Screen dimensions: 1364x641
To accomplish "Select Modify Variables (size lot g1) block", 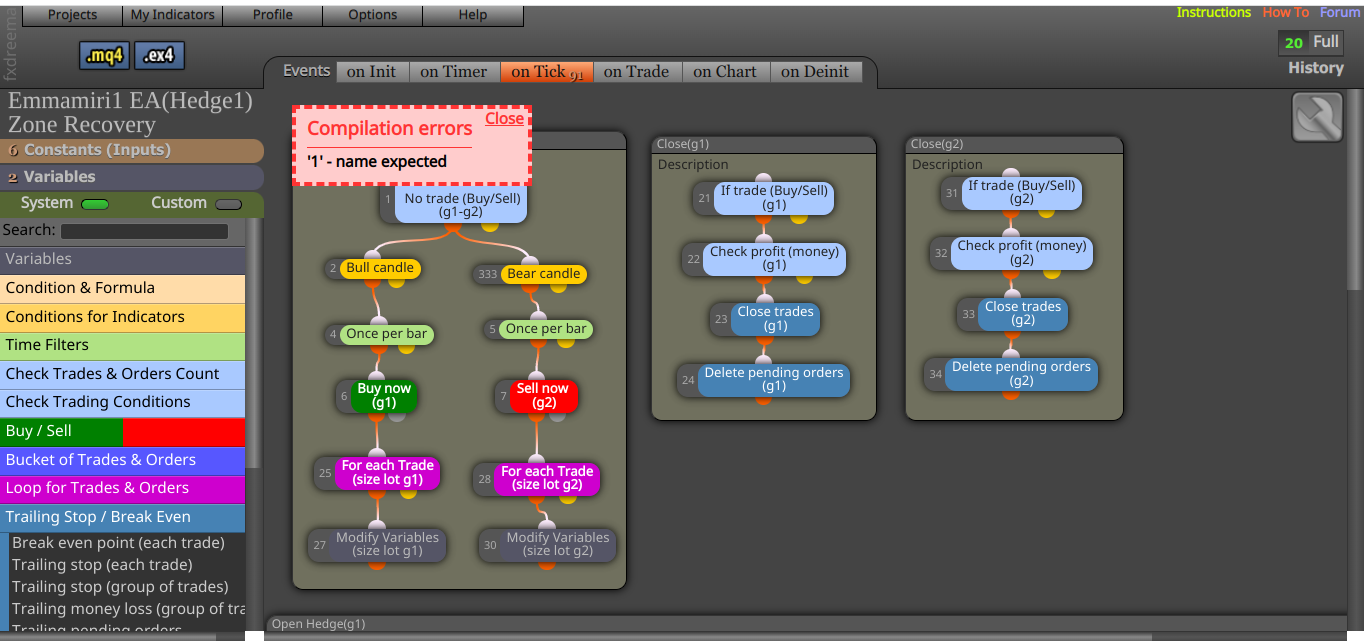I will click(x=387, y=545).
